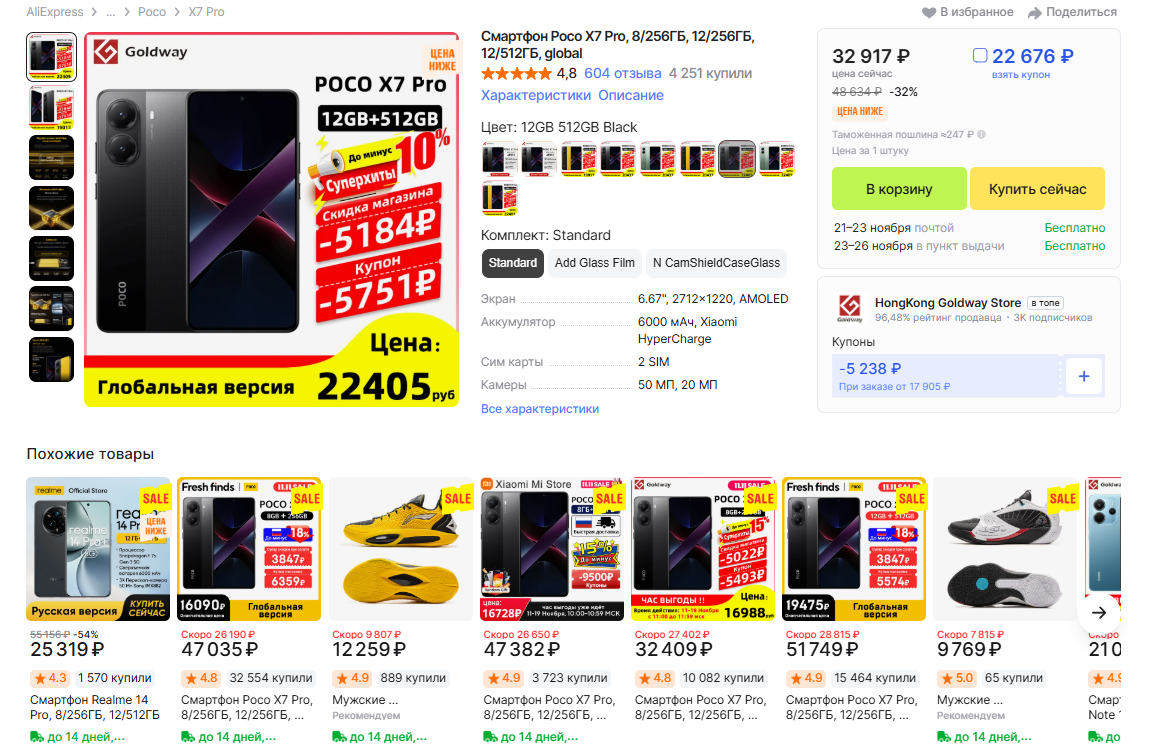Expand the breadcrumb ellipsis item
Viewport: 1176px width, 756px height.
click(x=110, y=12)
